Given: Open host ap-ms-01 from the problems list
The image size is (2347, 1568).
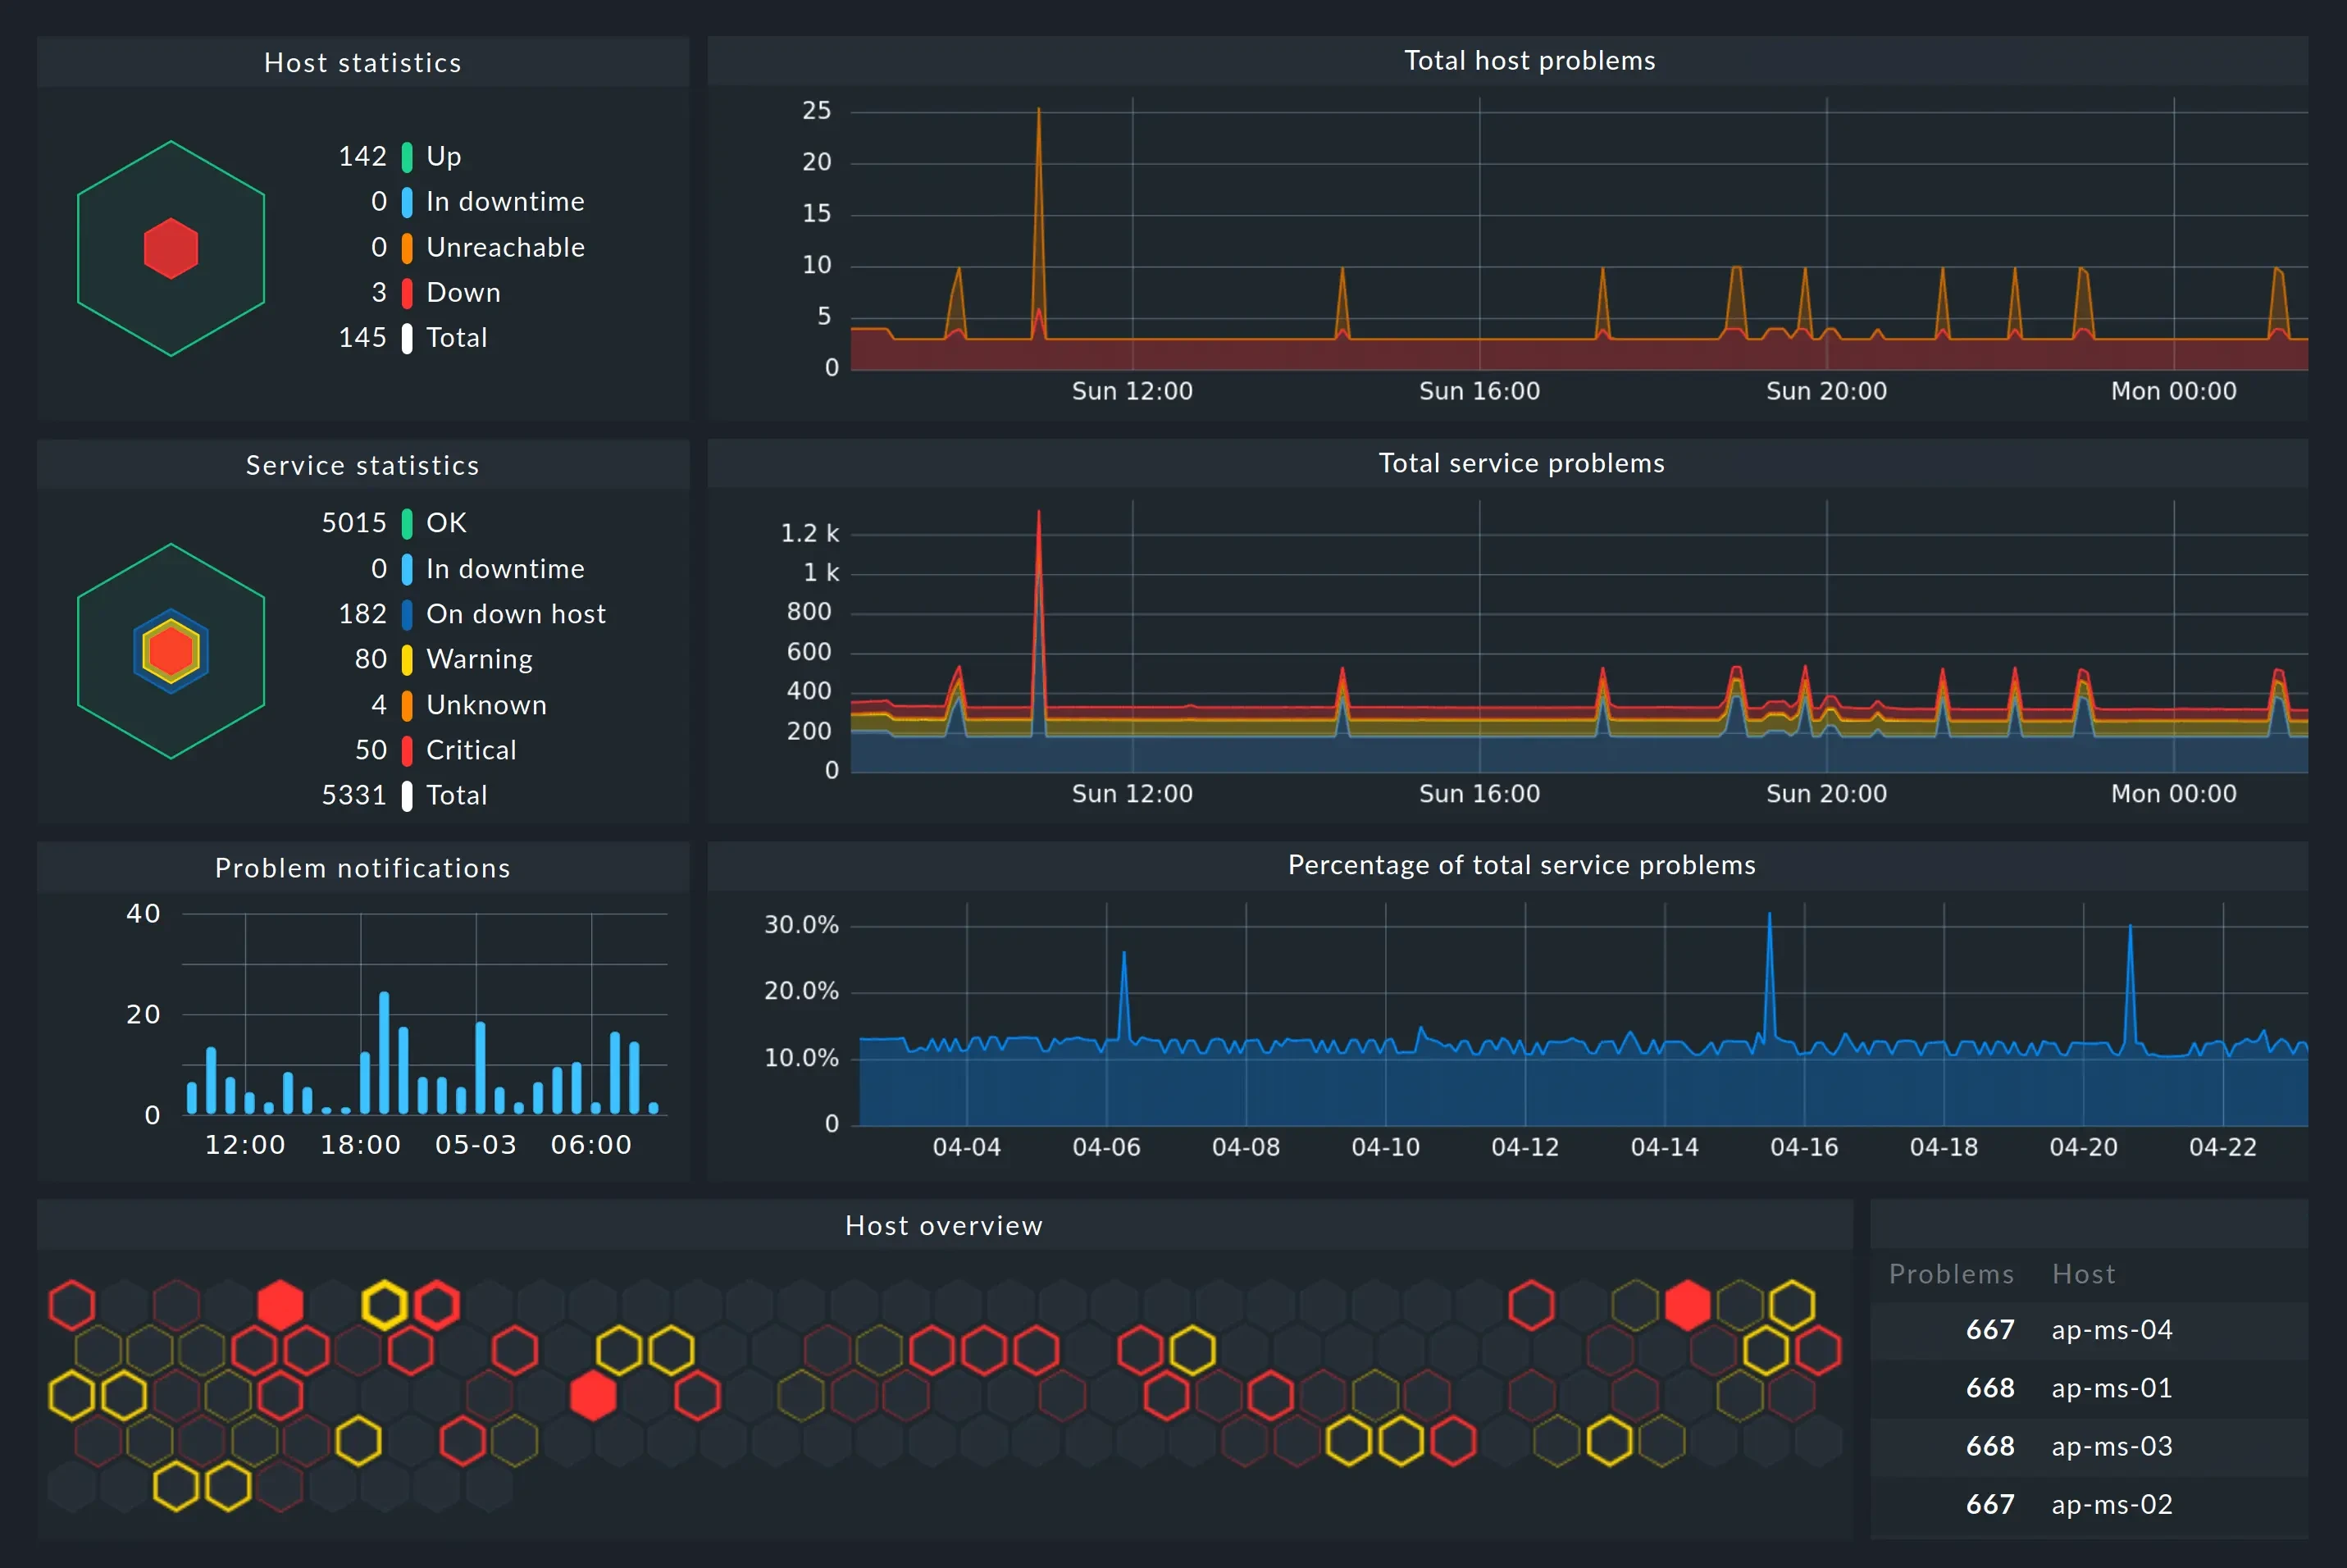Looking at the screenshot, I should pyautogui.click(x=2111, y=1388).
